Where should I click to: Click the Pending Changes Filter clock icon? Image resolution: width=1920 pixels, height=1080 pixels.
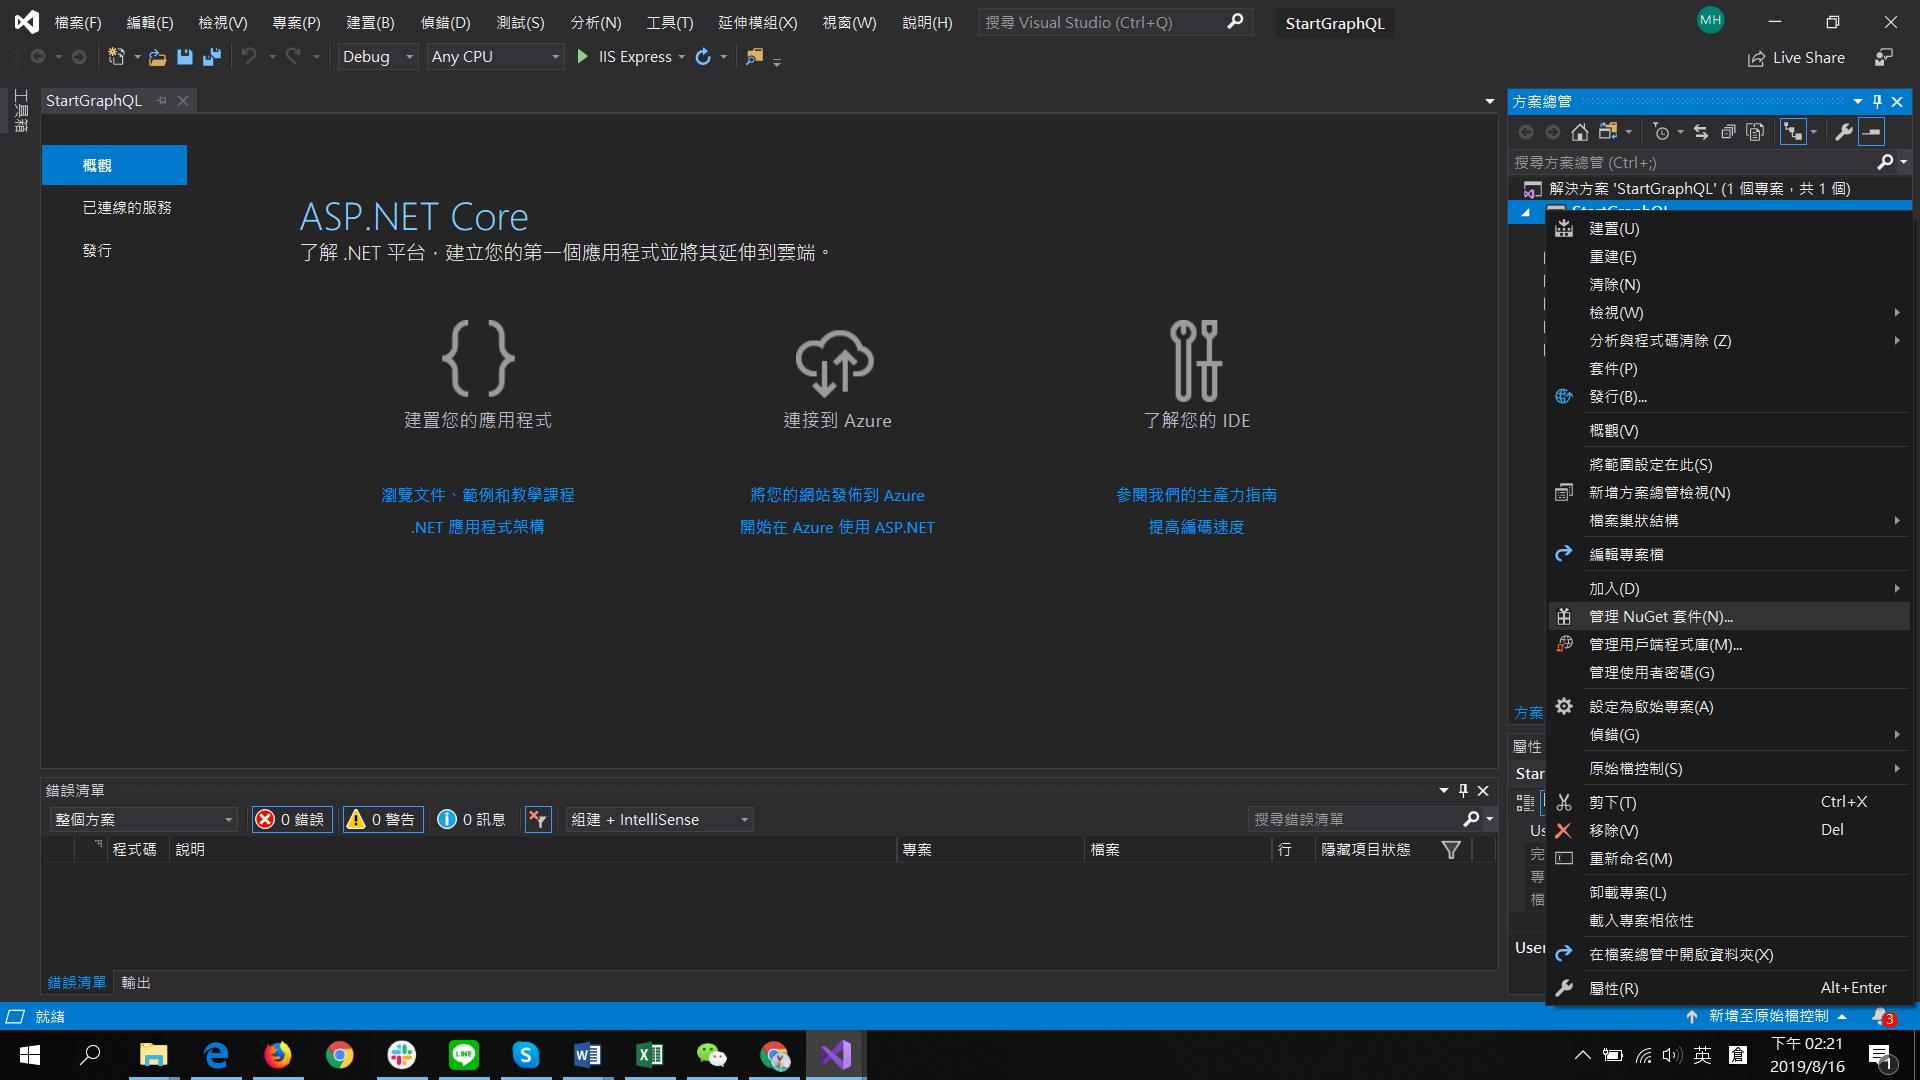[x=1661, y=132]
